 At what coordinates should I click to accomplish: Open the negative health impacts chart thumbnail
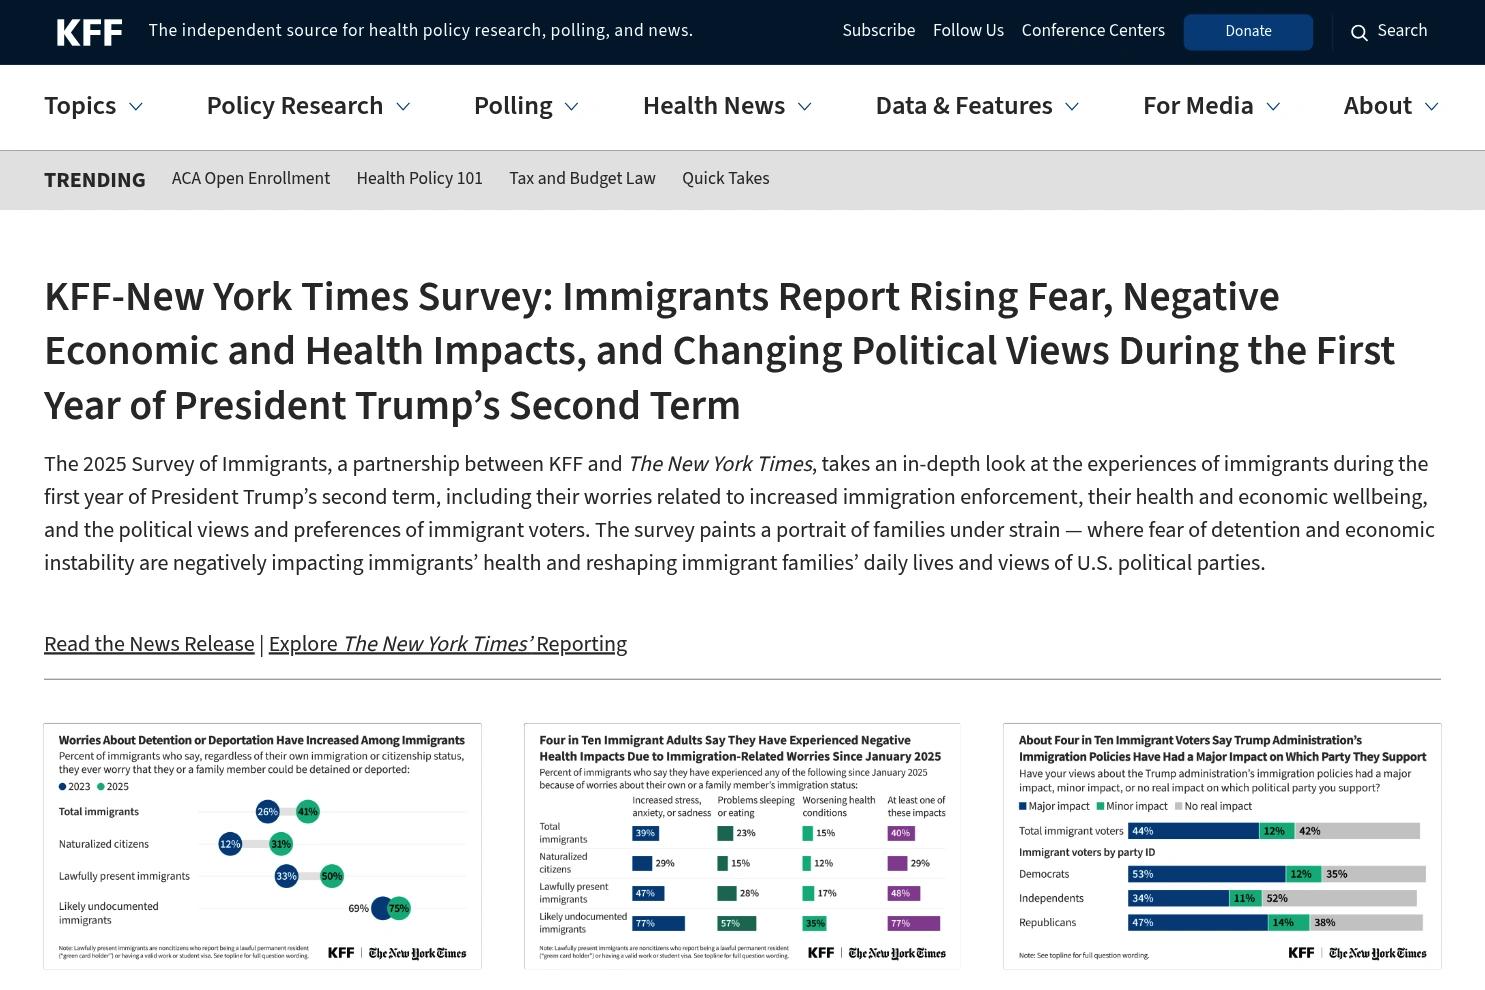point(742,846)
